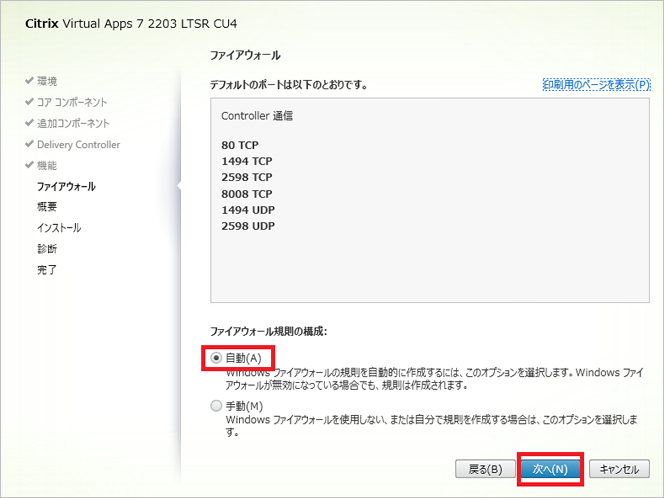This screenshot has width=664, height=498.
Task: Click the checkmark icon beside 環境
Action: click(29, 80)
